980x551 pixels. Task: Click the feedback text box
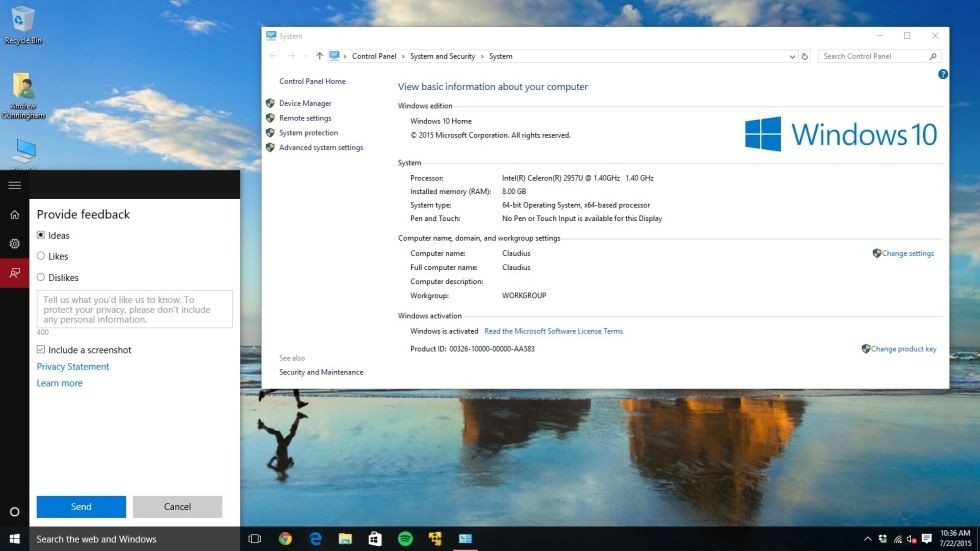click(x=134, y=309)
